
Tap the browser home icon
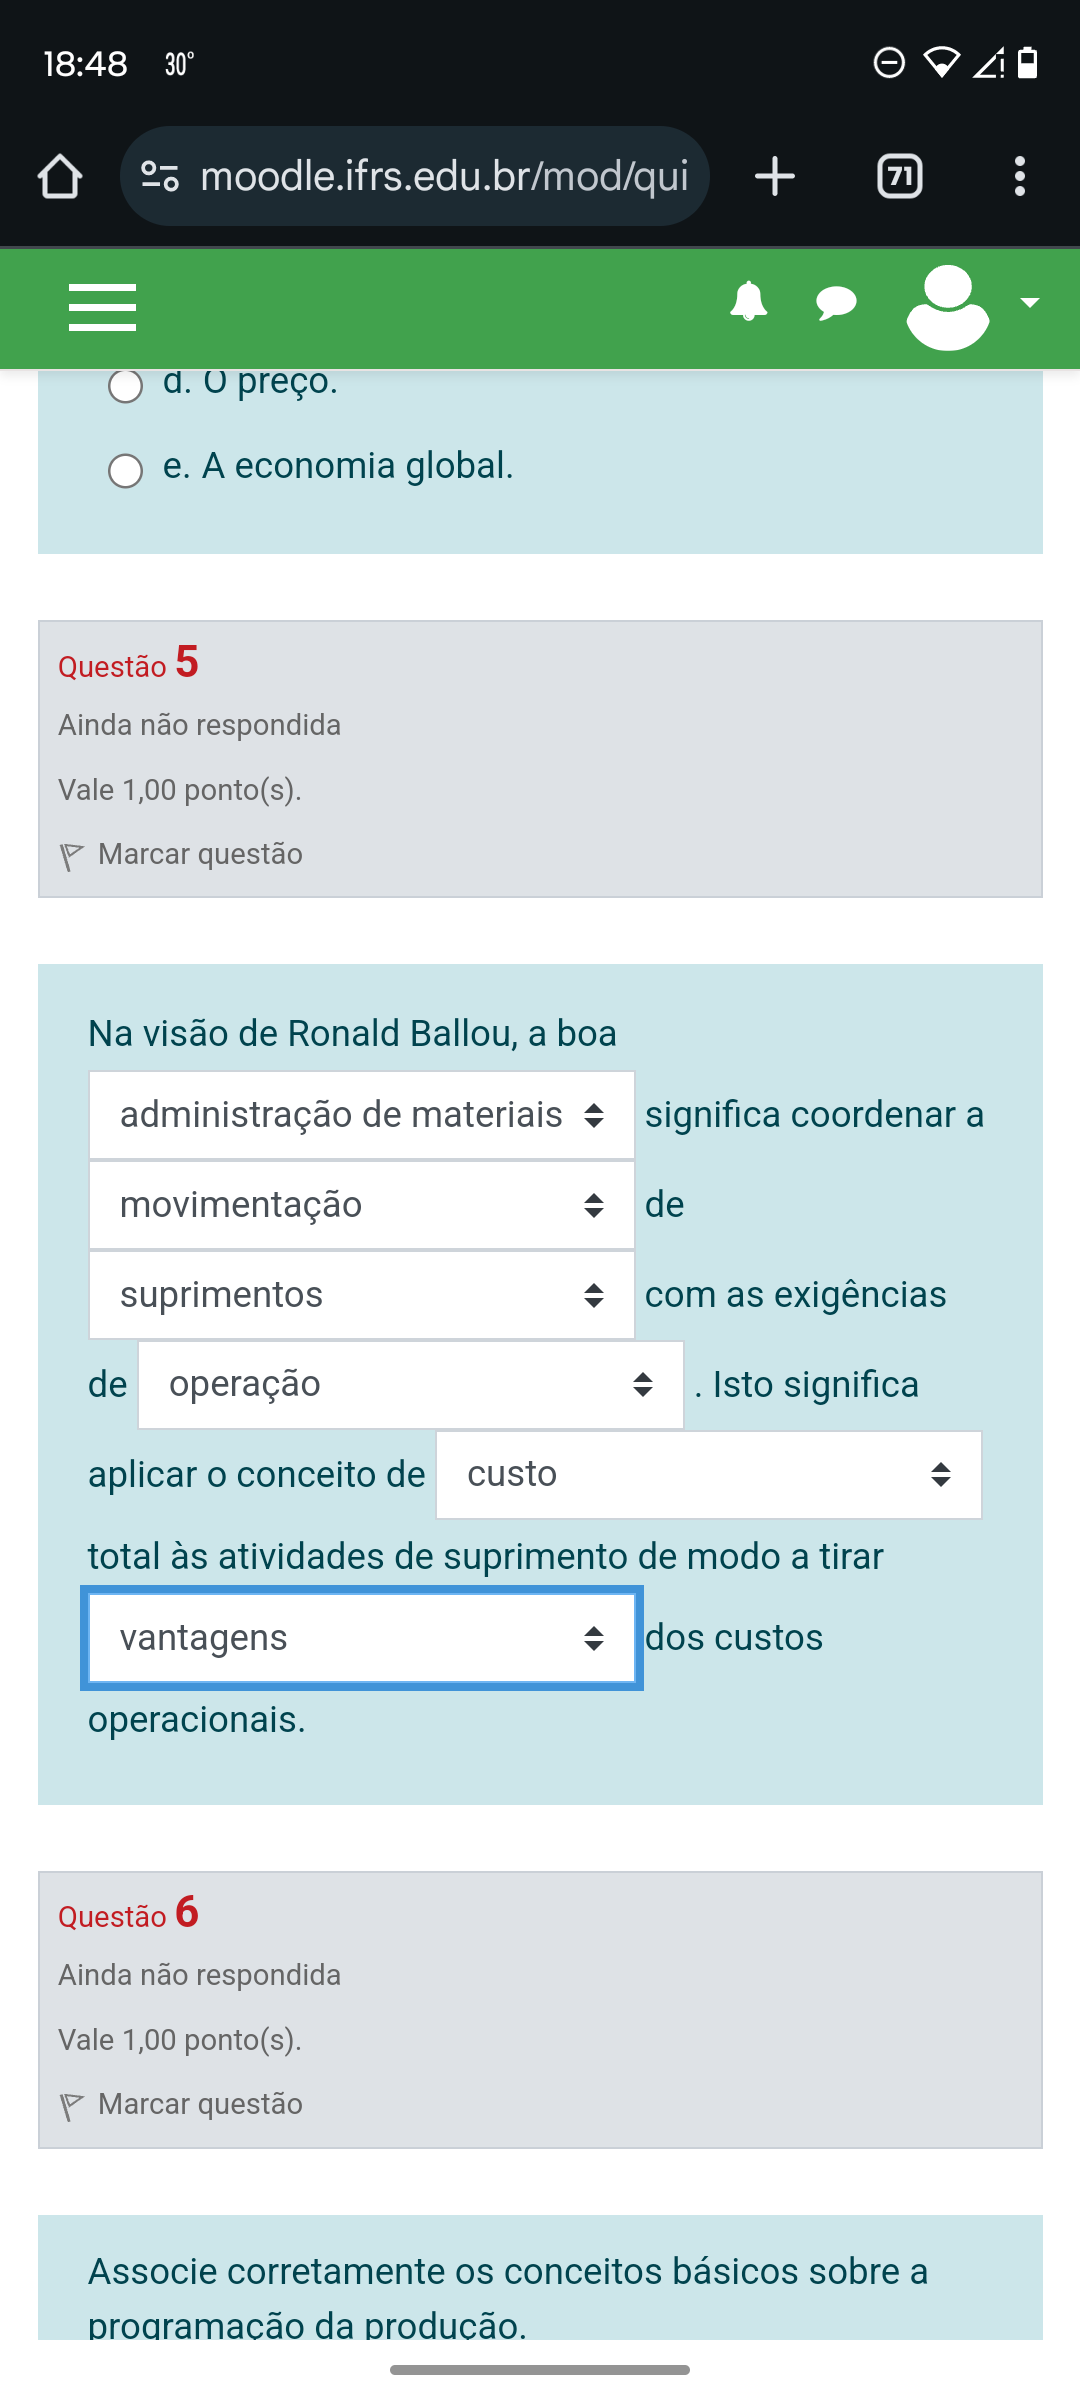[x=60, y=177]
